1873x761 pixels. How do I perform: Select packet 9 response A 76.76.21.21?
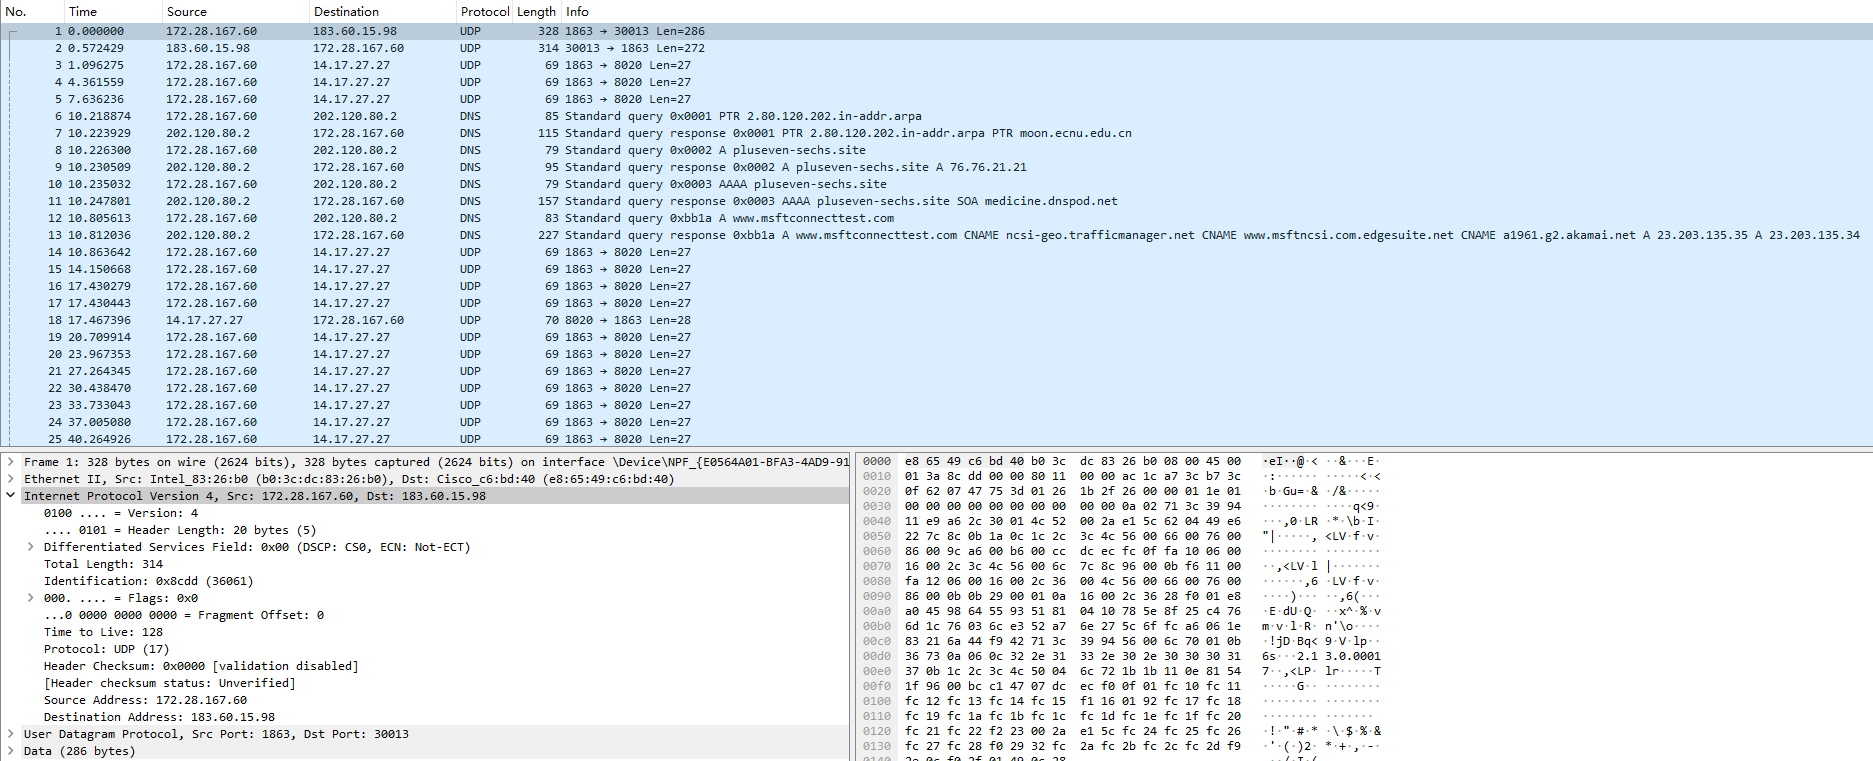[936, 167]
